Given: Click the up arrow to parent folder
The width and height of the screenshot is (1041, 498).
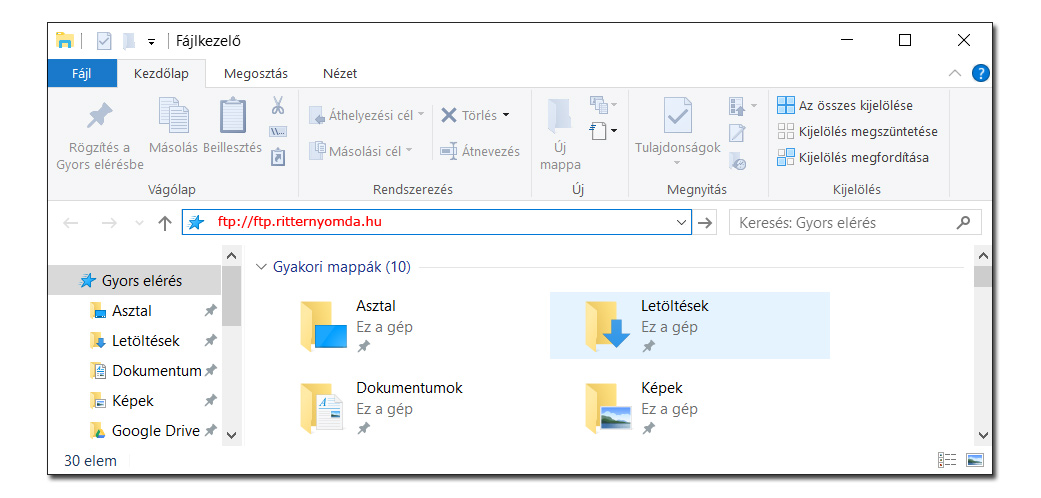Looking at the screenshot, I should tap(165, 224).
